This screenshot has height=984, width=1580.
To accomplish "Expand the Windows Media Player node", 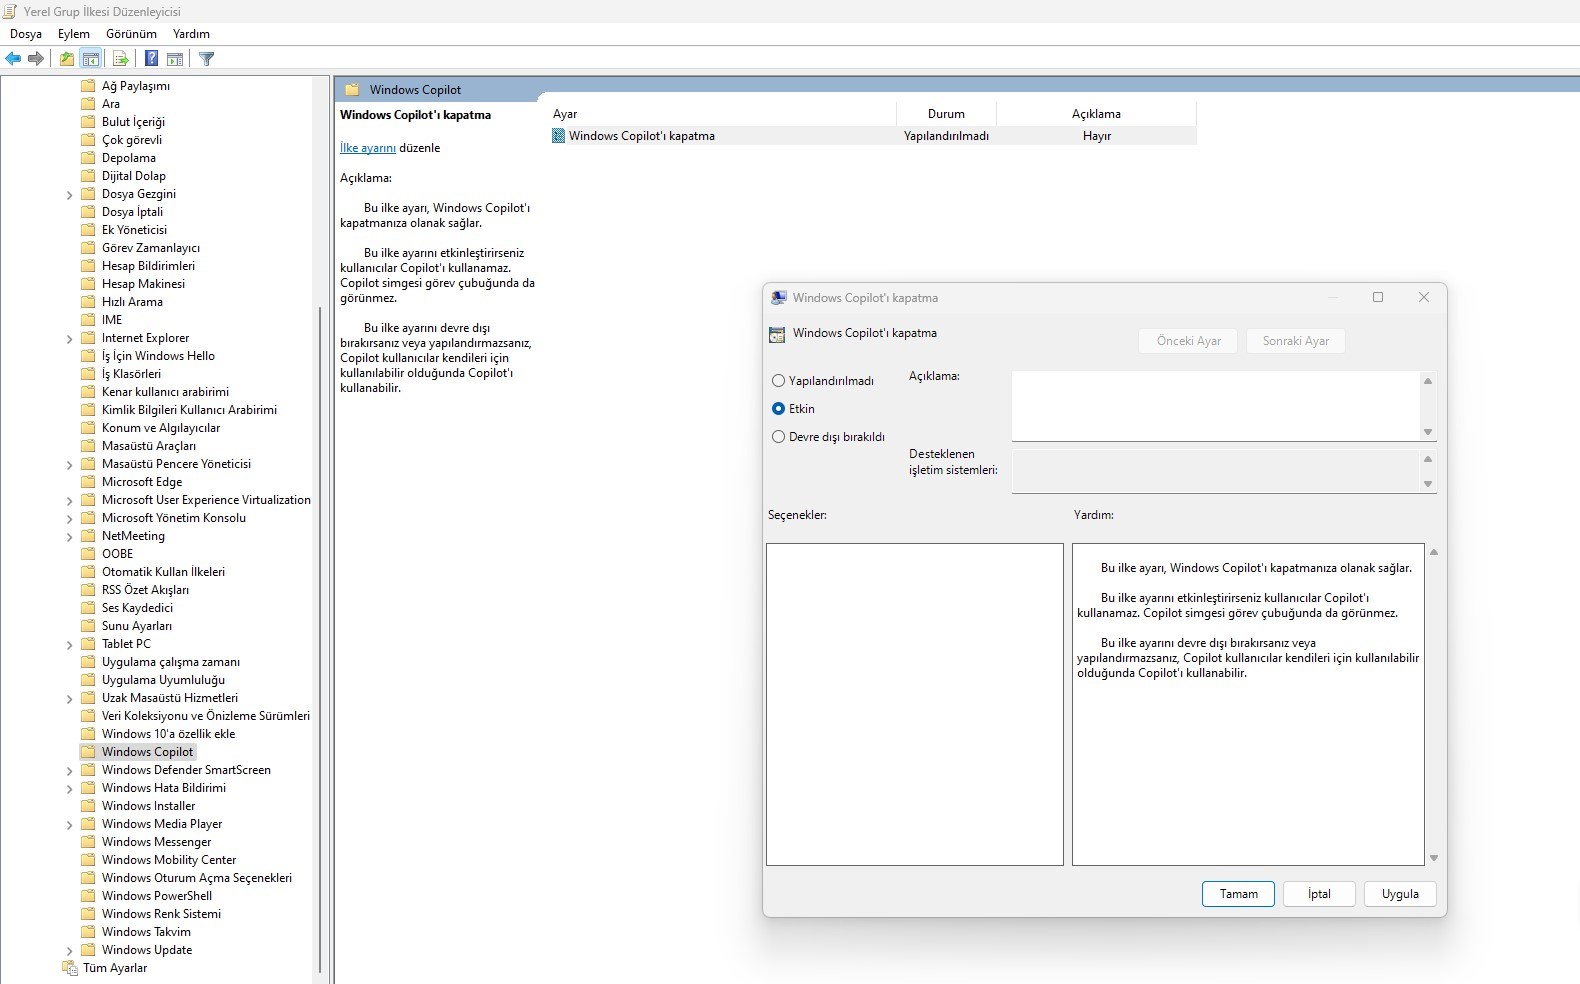I will [69, 825].
